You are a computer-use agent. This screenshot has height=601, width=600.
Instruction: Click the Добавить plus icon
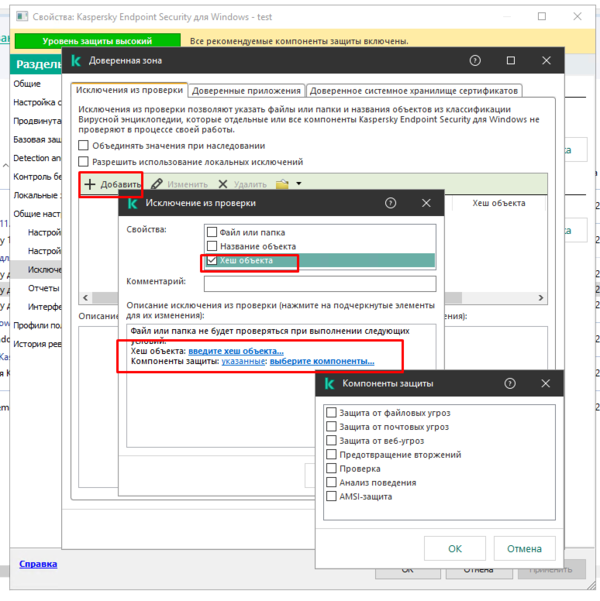[90, 185]
